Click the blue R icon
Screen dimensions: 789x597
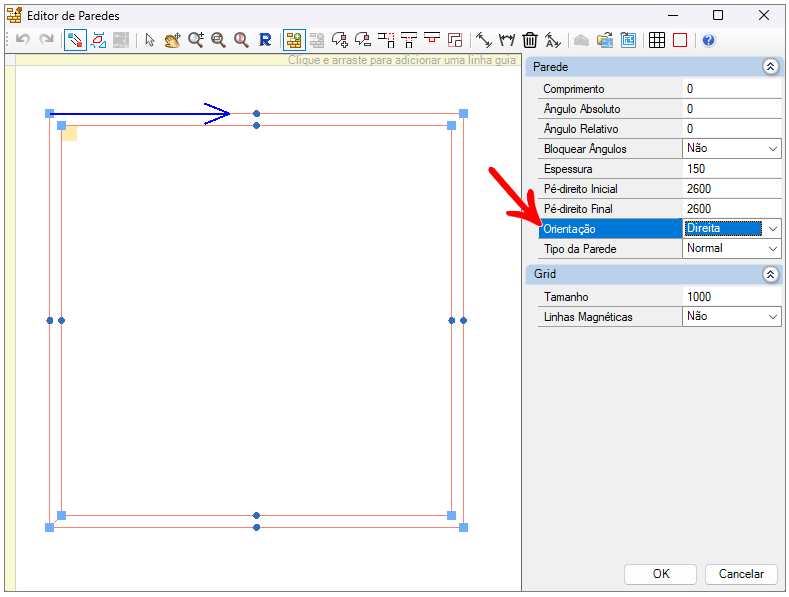pyautogui.click(x=265, y=40)
